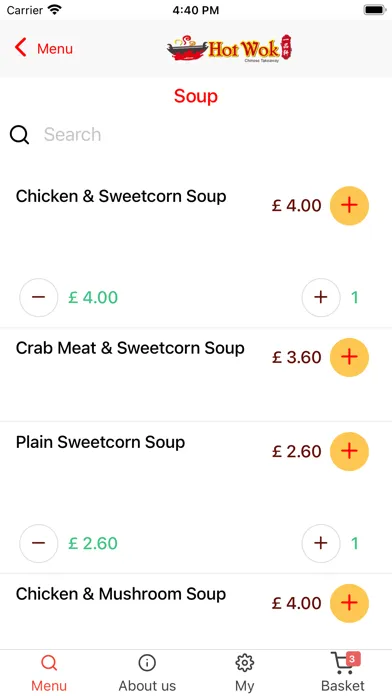Open the Basket tab
Screen dimensions: 392x696
click(x=343, y=673)
